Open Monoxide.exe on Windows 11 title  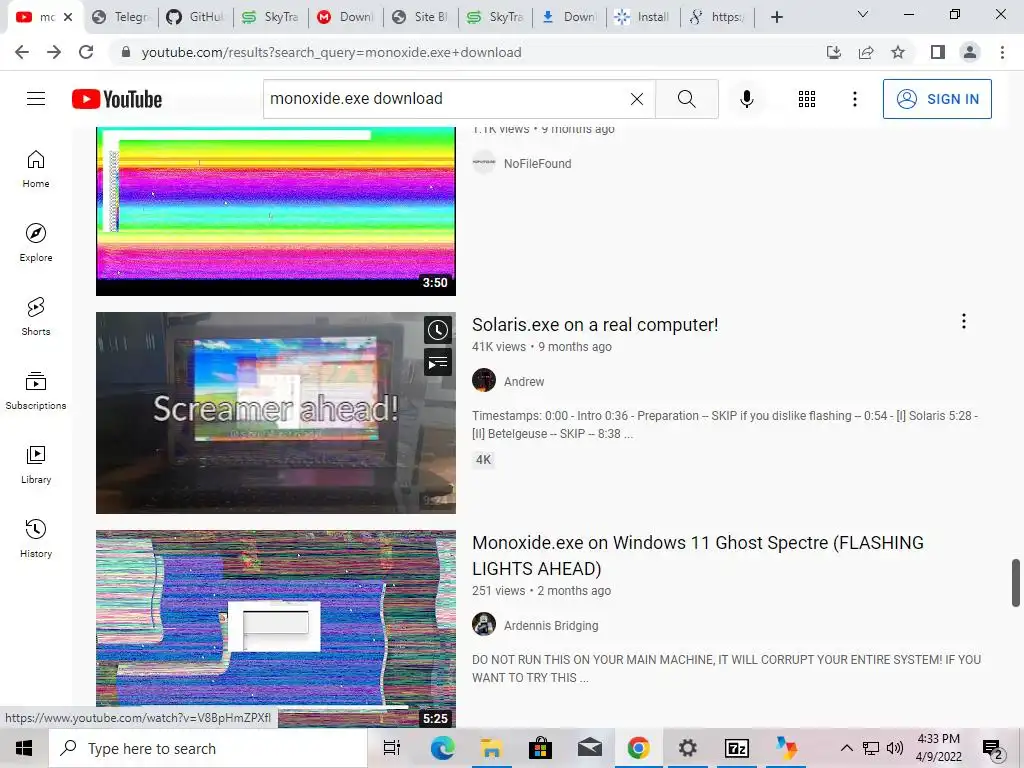[697, 555]
